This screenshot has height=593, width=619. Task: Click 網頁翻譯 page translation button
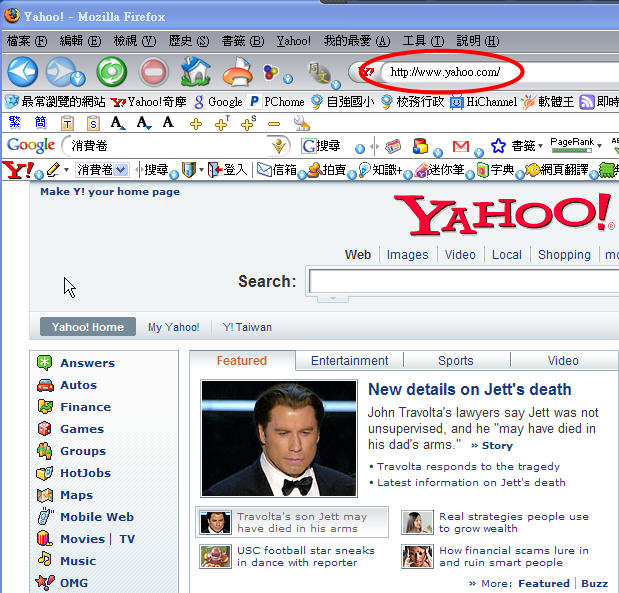(x=557, y=170)
